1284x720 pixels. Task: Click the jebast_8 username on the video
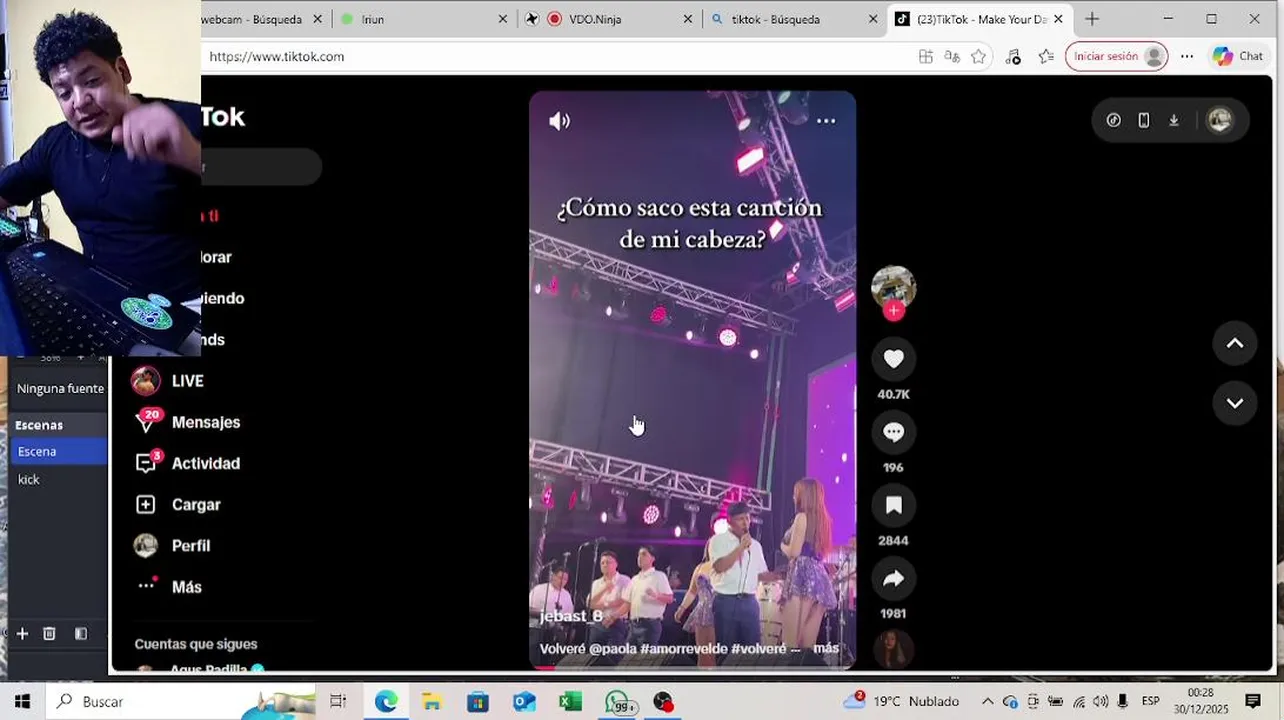(x=571, y=616)
